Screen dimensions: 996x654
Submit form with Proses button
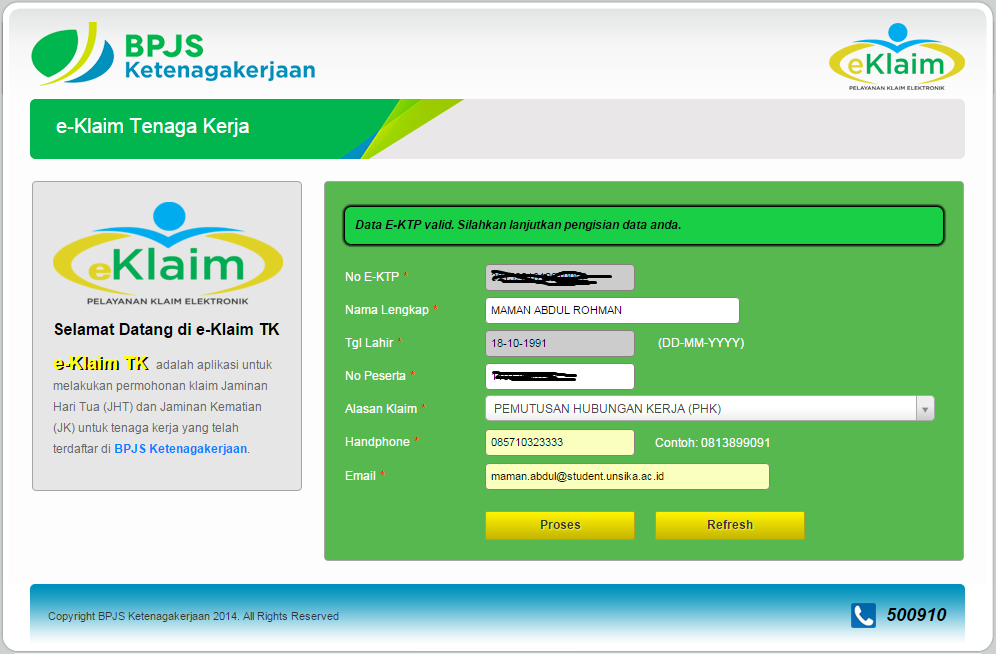pyautogui.click(x=560, y=525)
